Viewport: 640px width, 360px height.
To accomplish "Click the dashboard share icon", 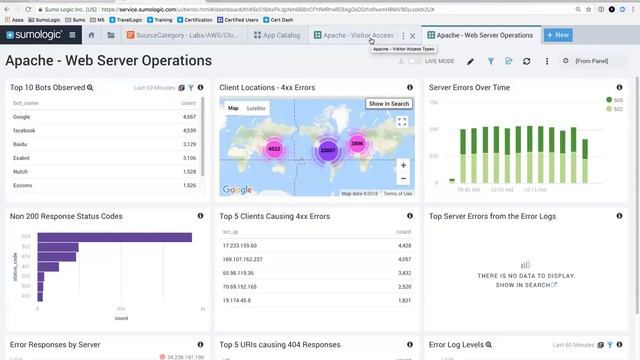I will pyautogui.click(x=508, y=61).
